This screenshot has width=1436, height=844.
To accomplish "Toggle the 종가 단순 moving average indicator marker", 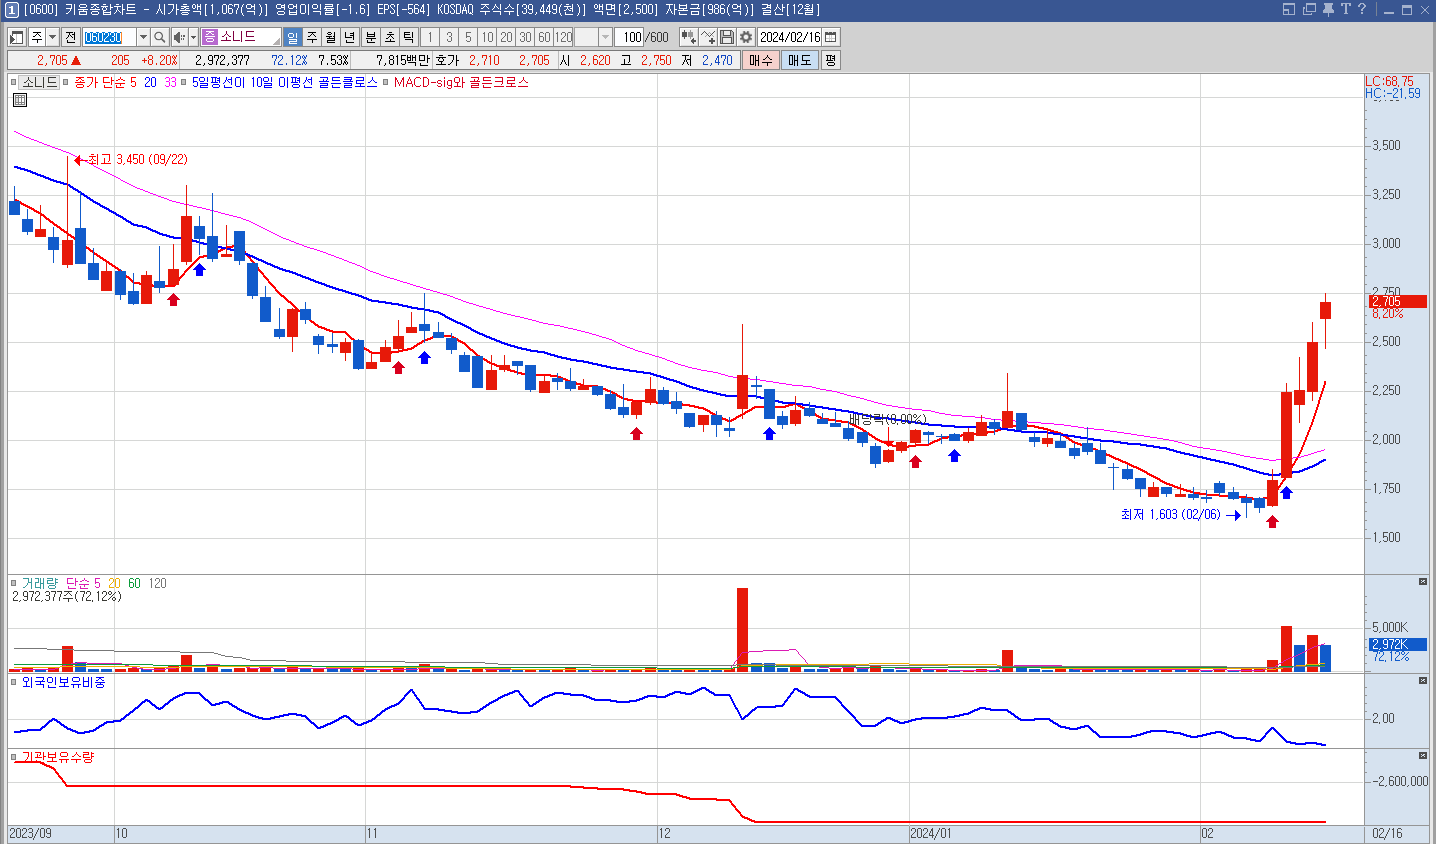I will point(68,82).
